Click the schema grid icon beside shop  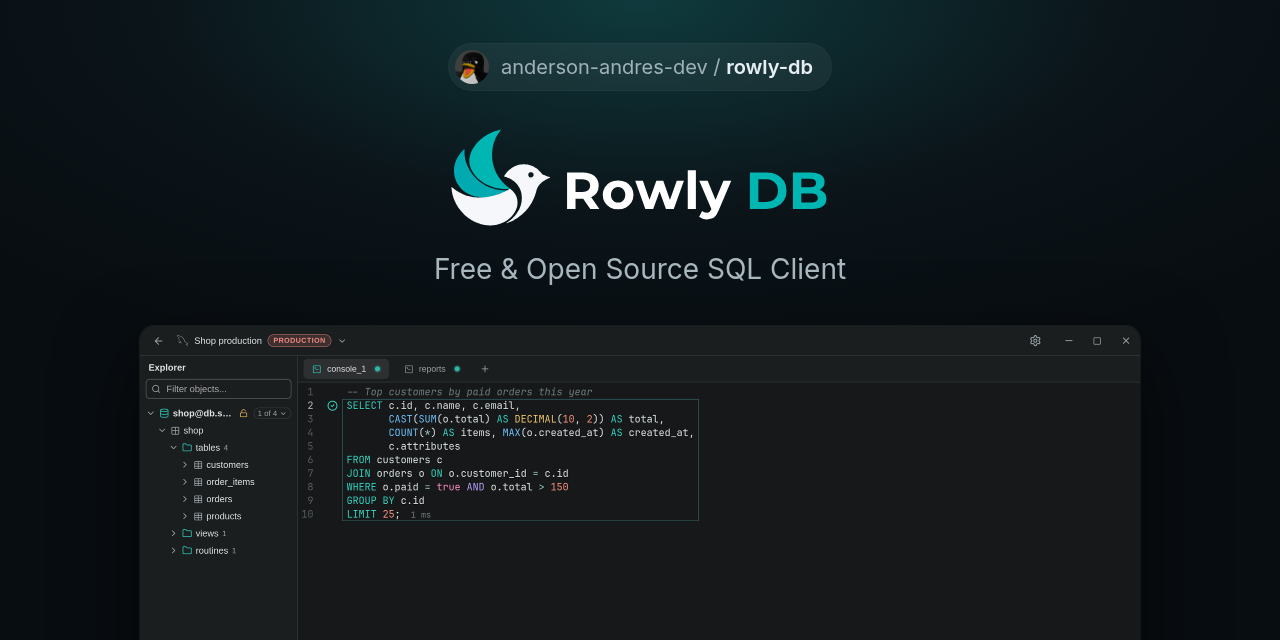pos(175,431)
